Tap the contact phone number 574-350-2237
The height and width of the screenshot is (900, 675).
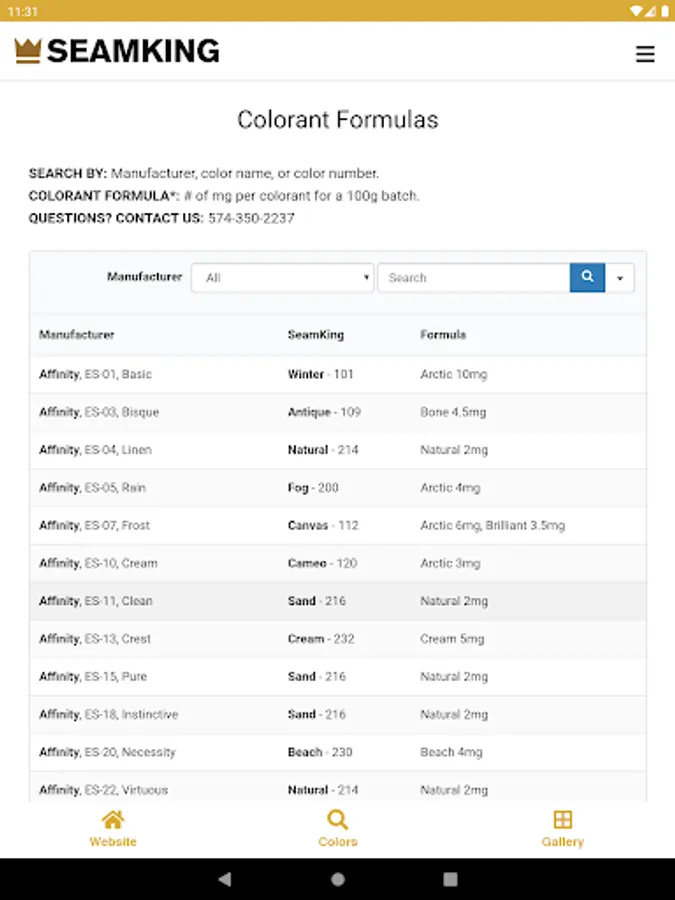(251, 218)
